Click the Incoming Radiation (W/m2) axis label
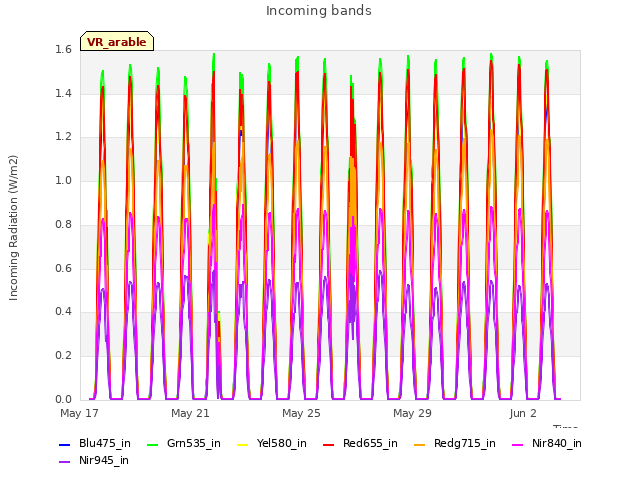 click(x=13, y=228)
